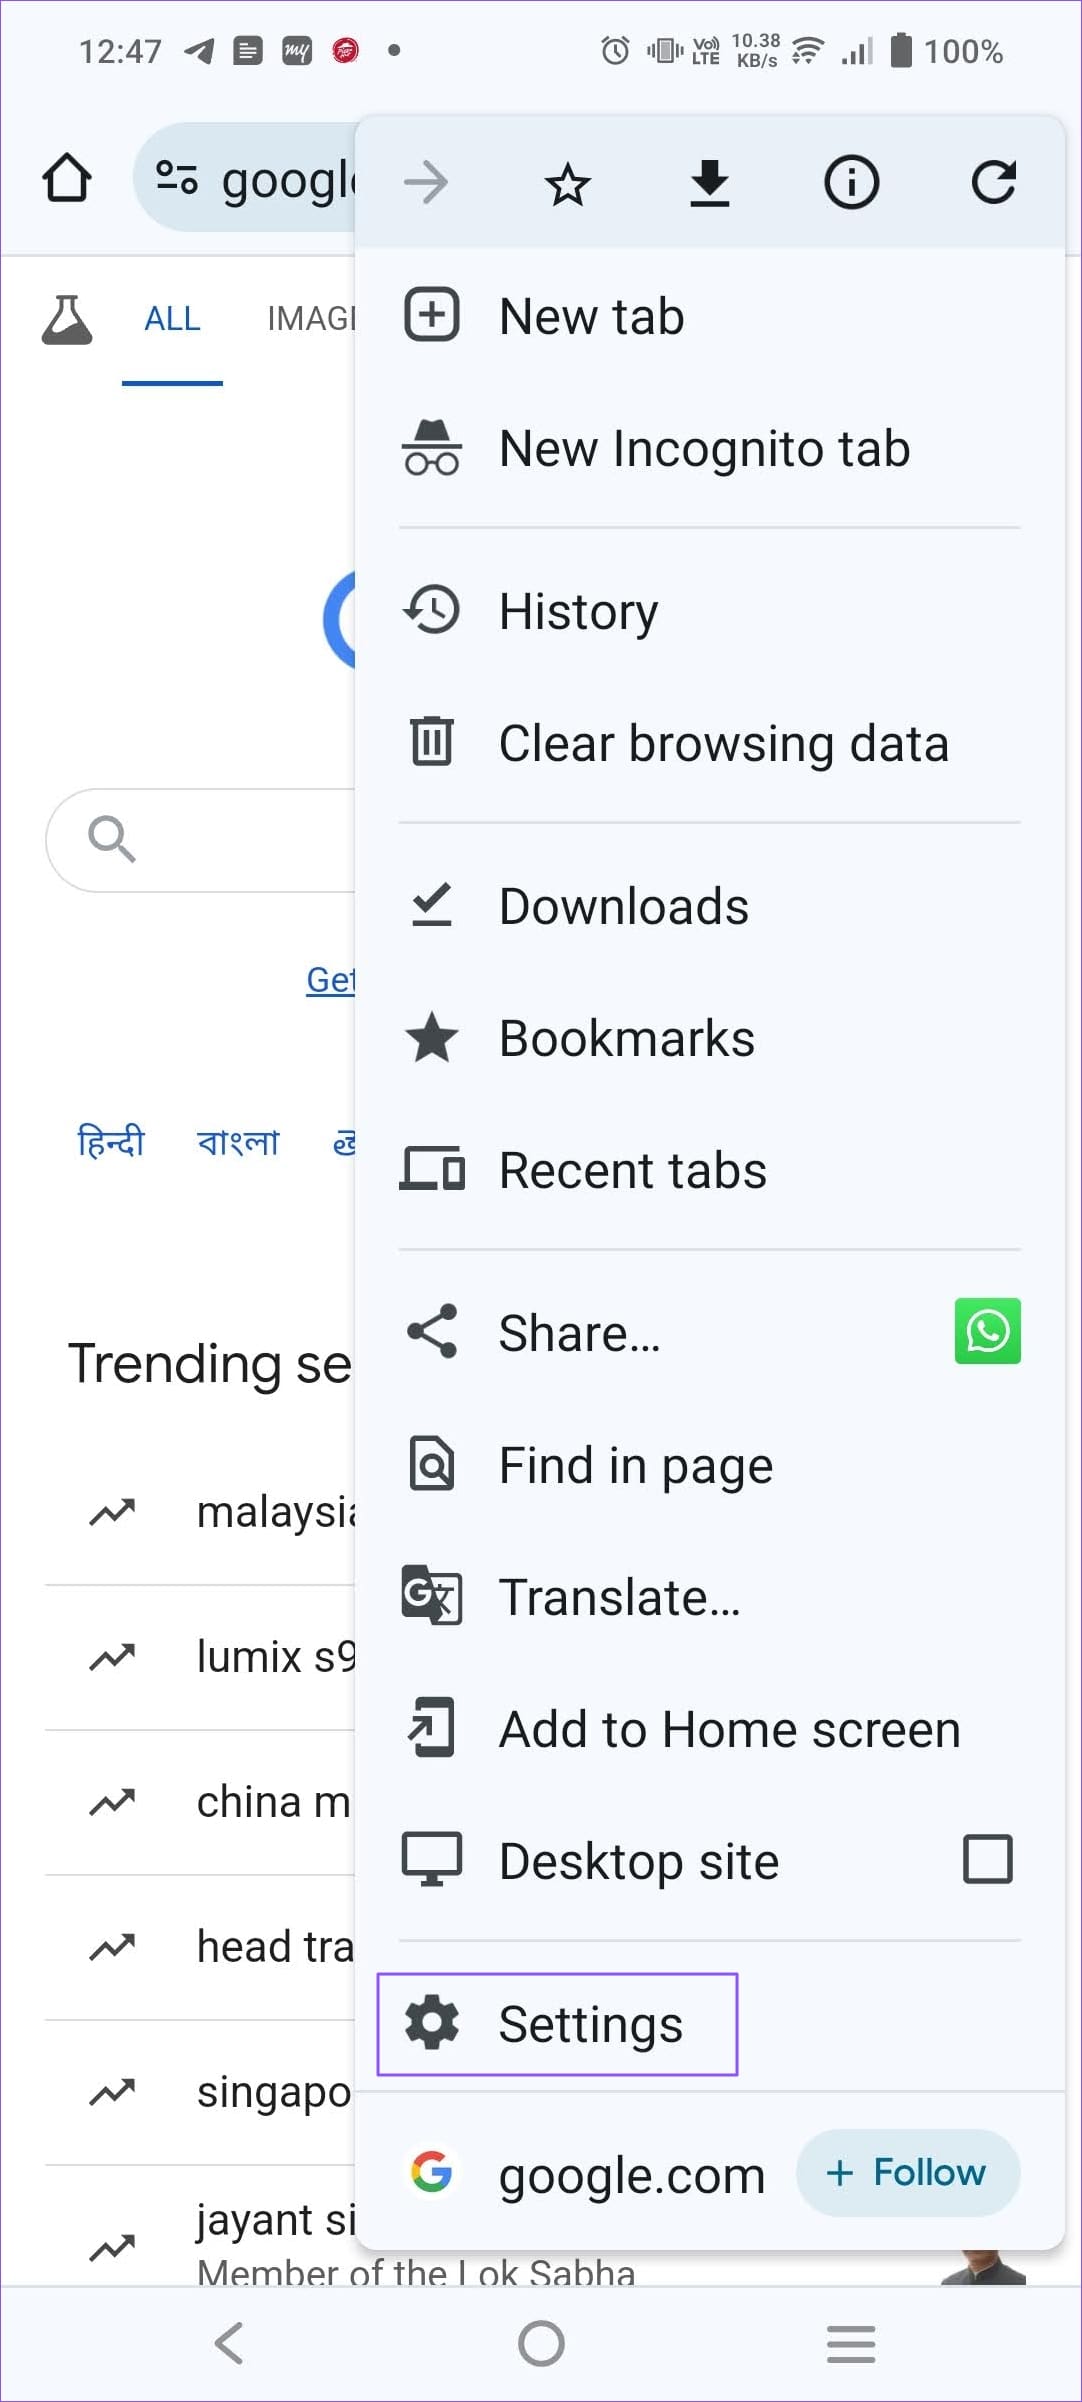Open browsing History
1082x2402 pixels.
(x=578, y=610)
